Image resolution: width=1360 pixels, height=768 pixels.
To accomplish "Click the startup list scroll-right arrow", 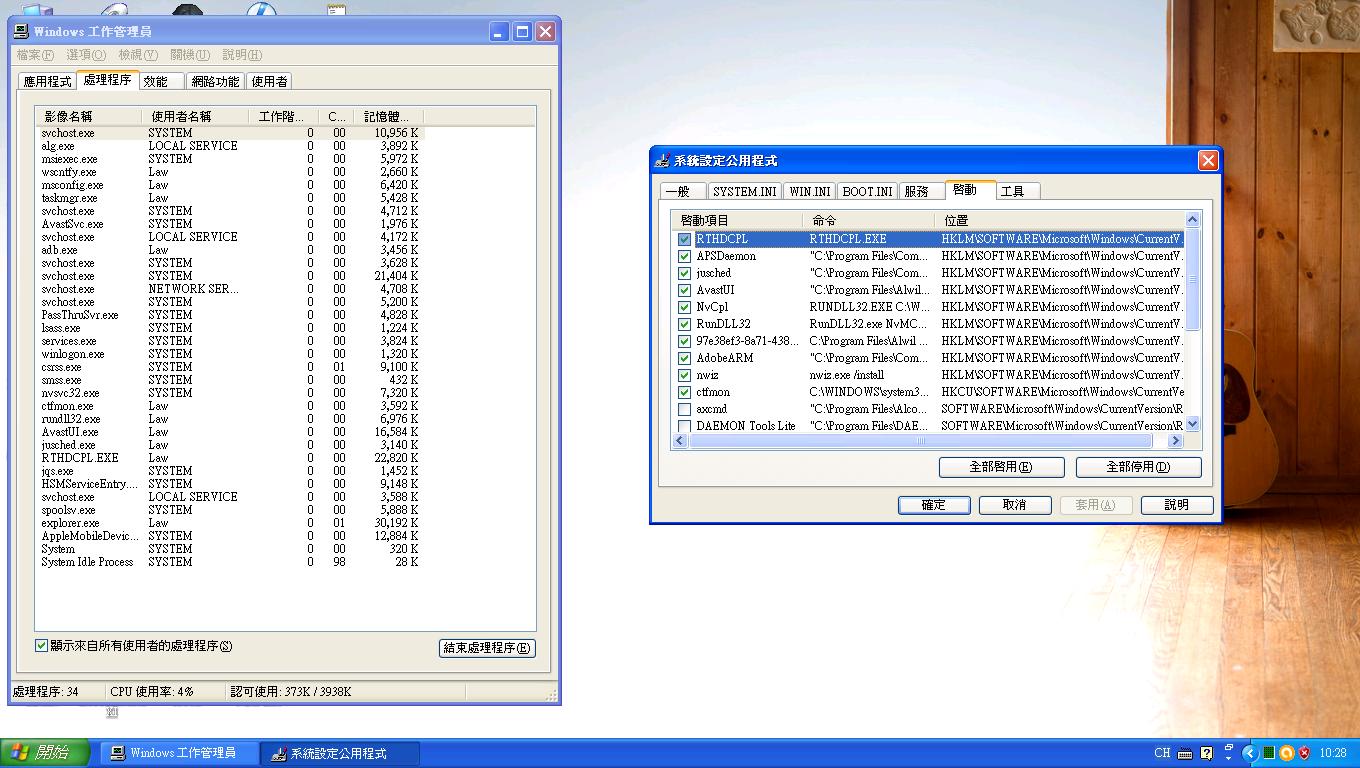I will click(1176, 440).
